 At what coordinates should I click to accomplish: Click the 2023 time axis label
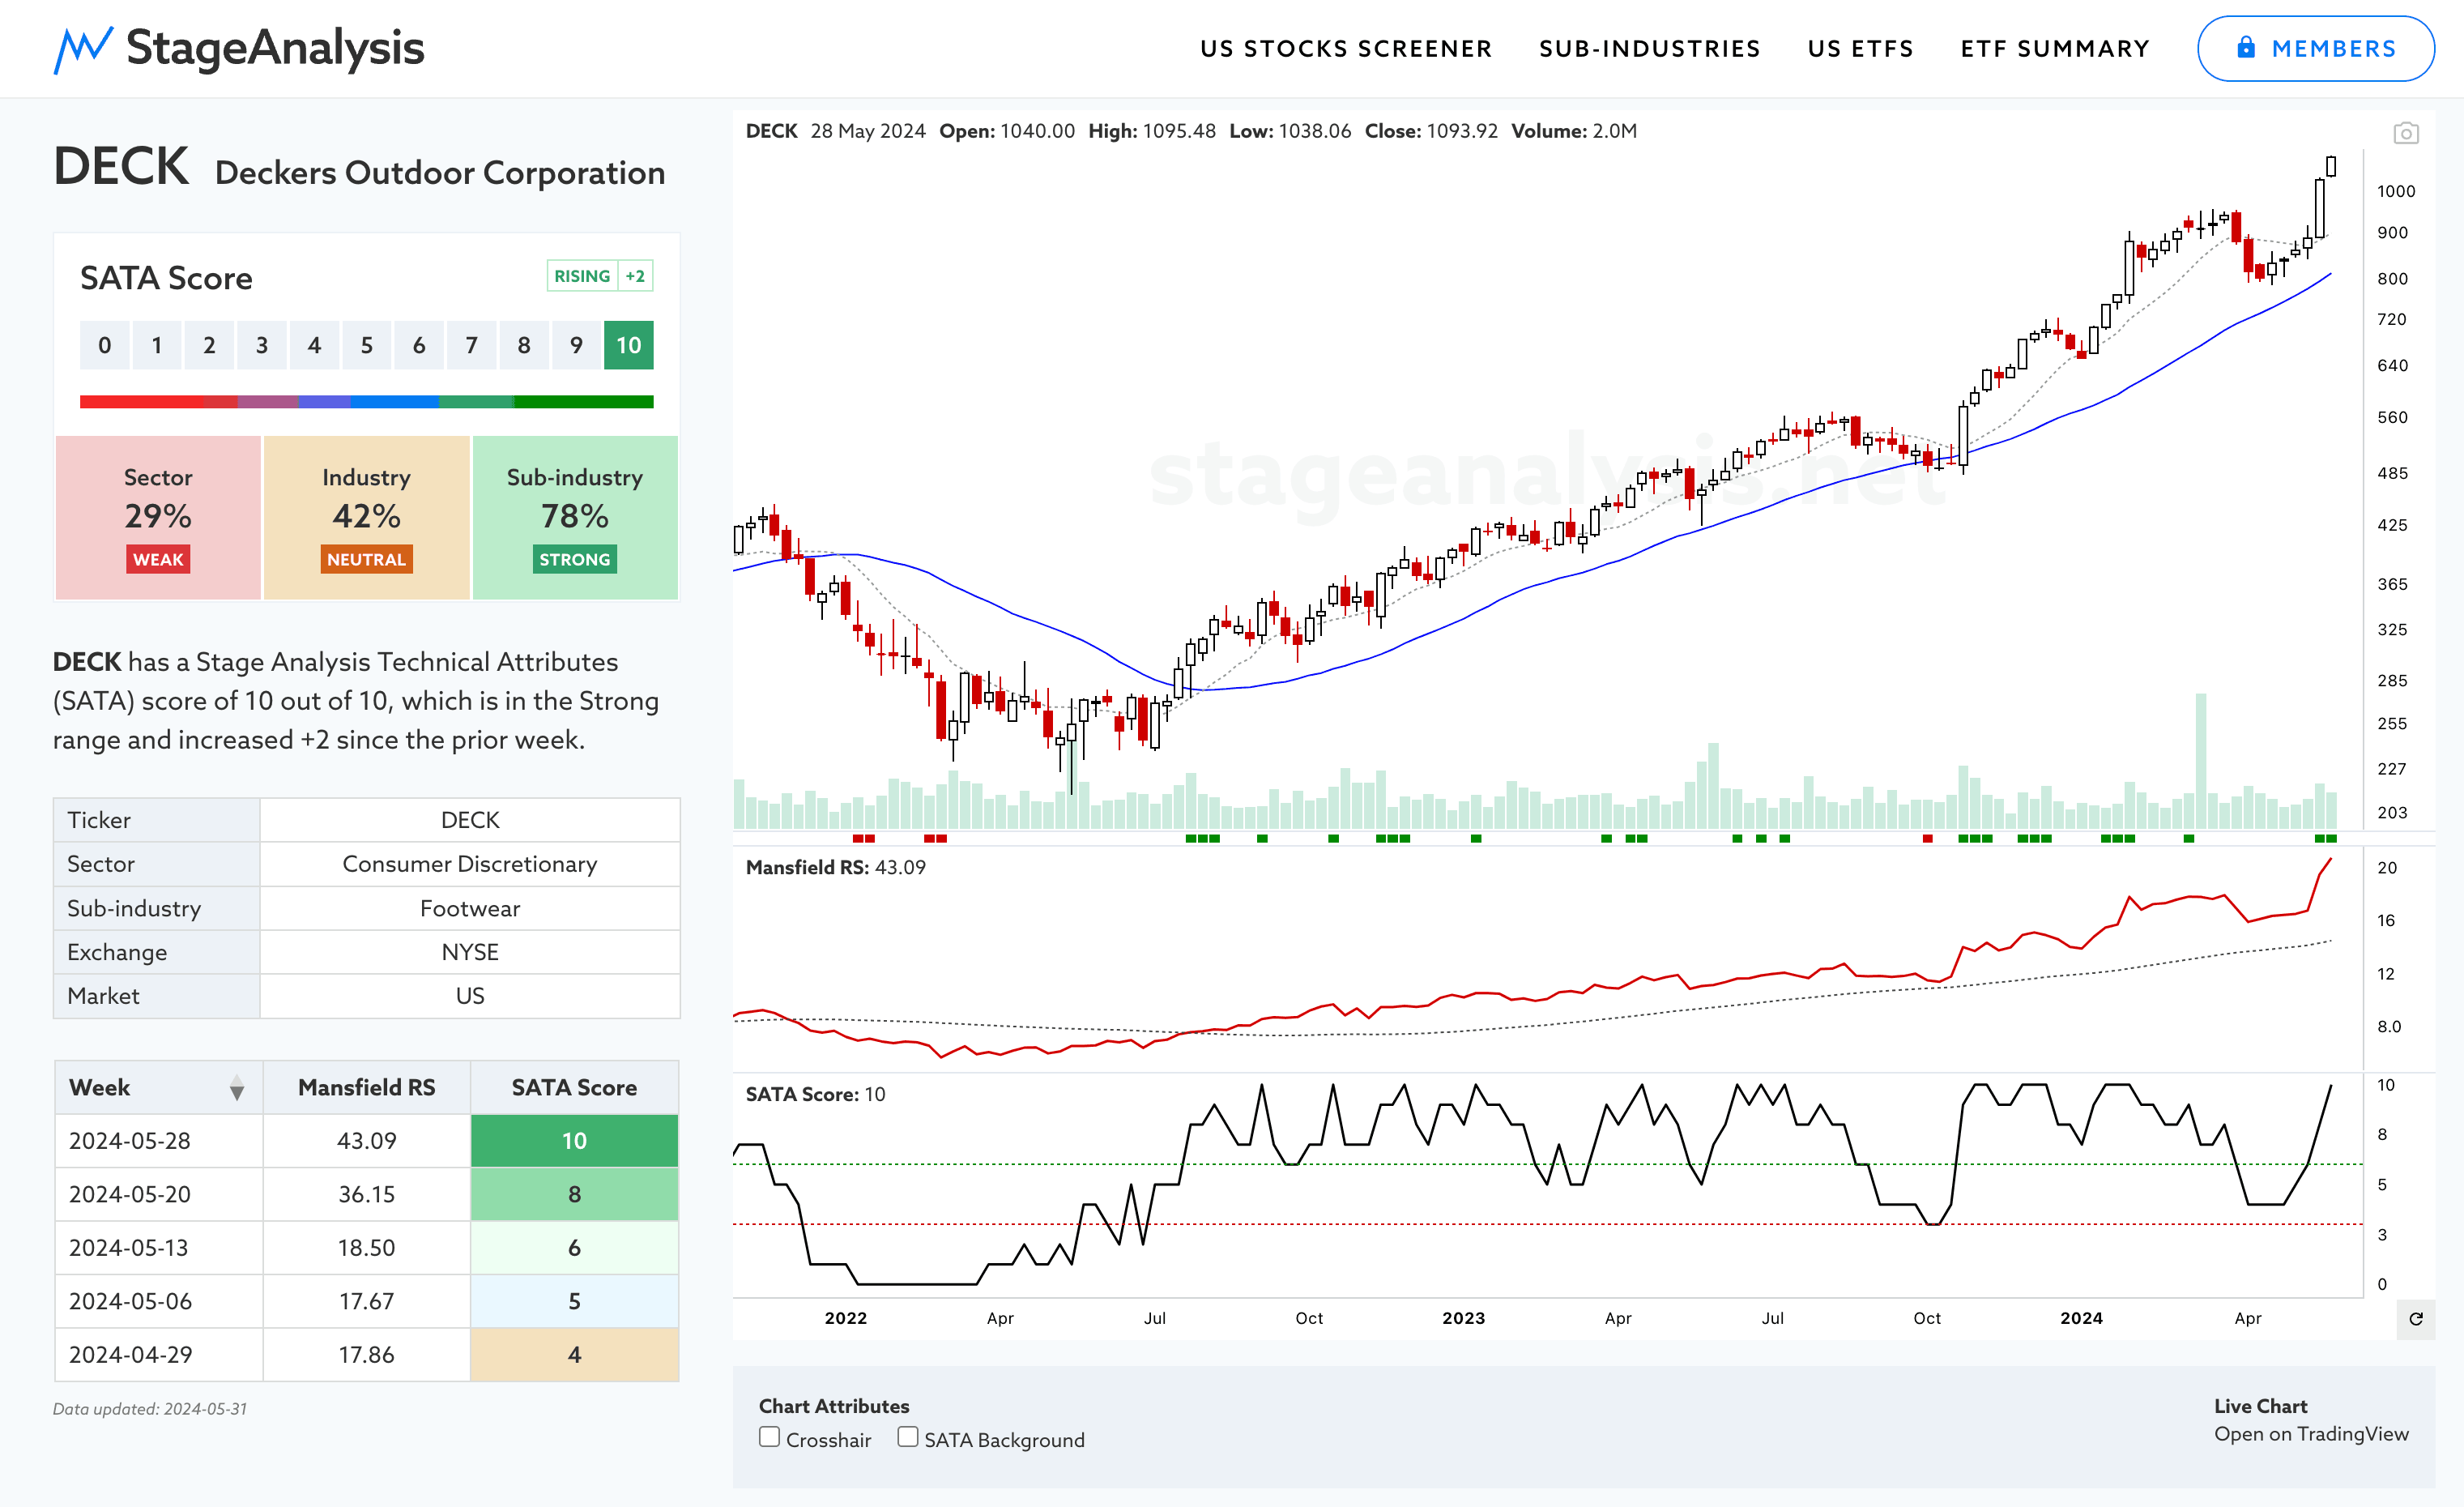pos(1463,1318)
